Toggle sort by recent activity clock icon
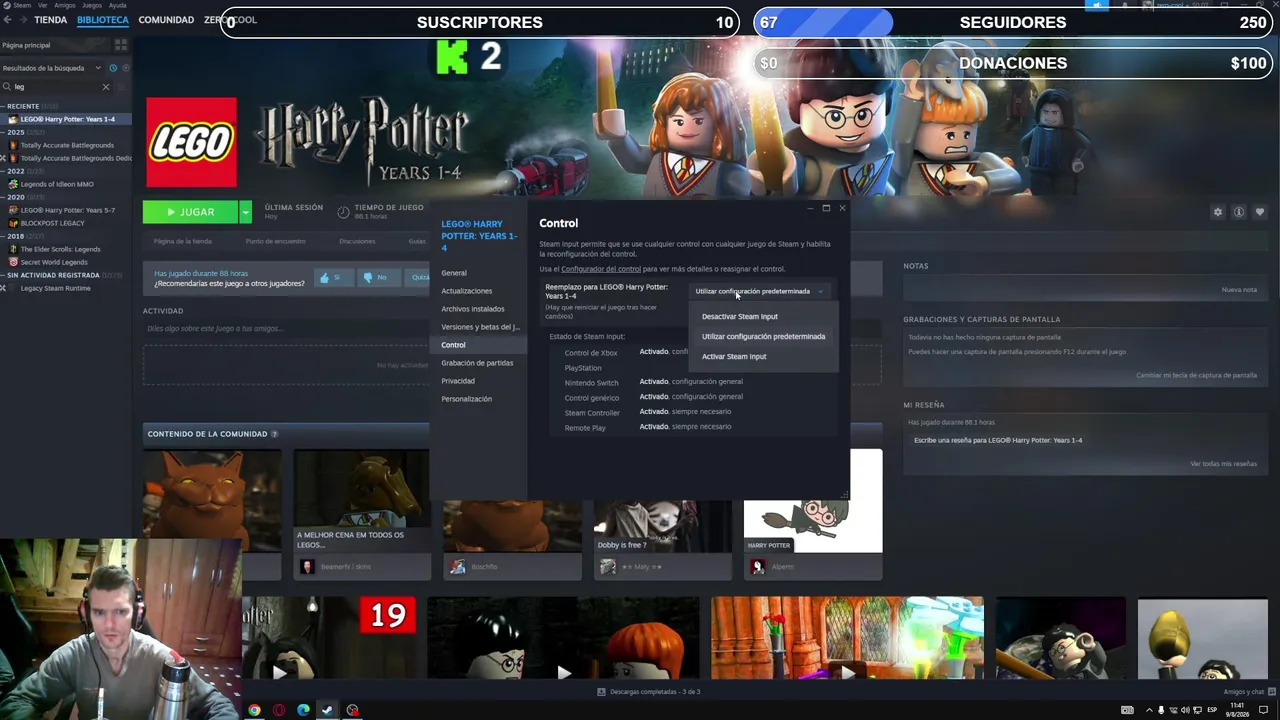 click(113, 68)
